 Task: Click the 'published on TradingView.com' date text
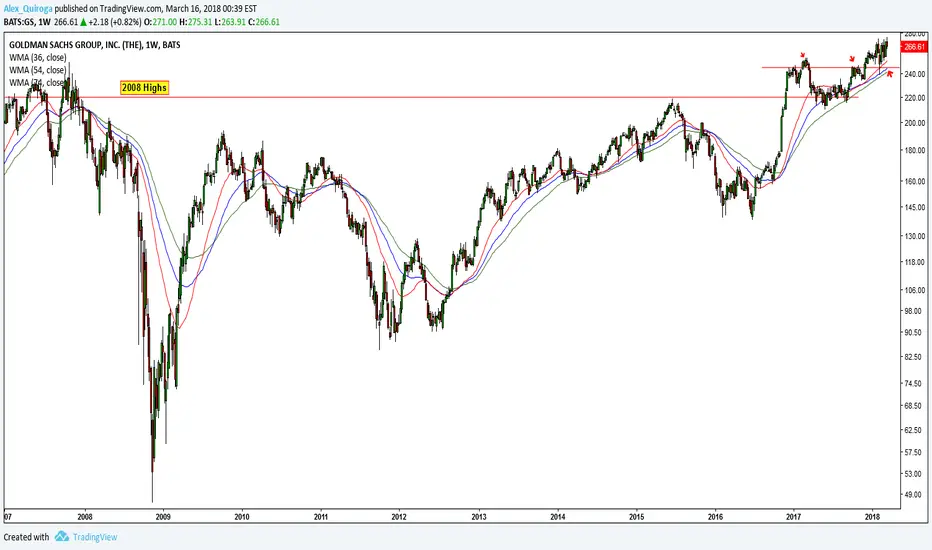coord(156,9)
